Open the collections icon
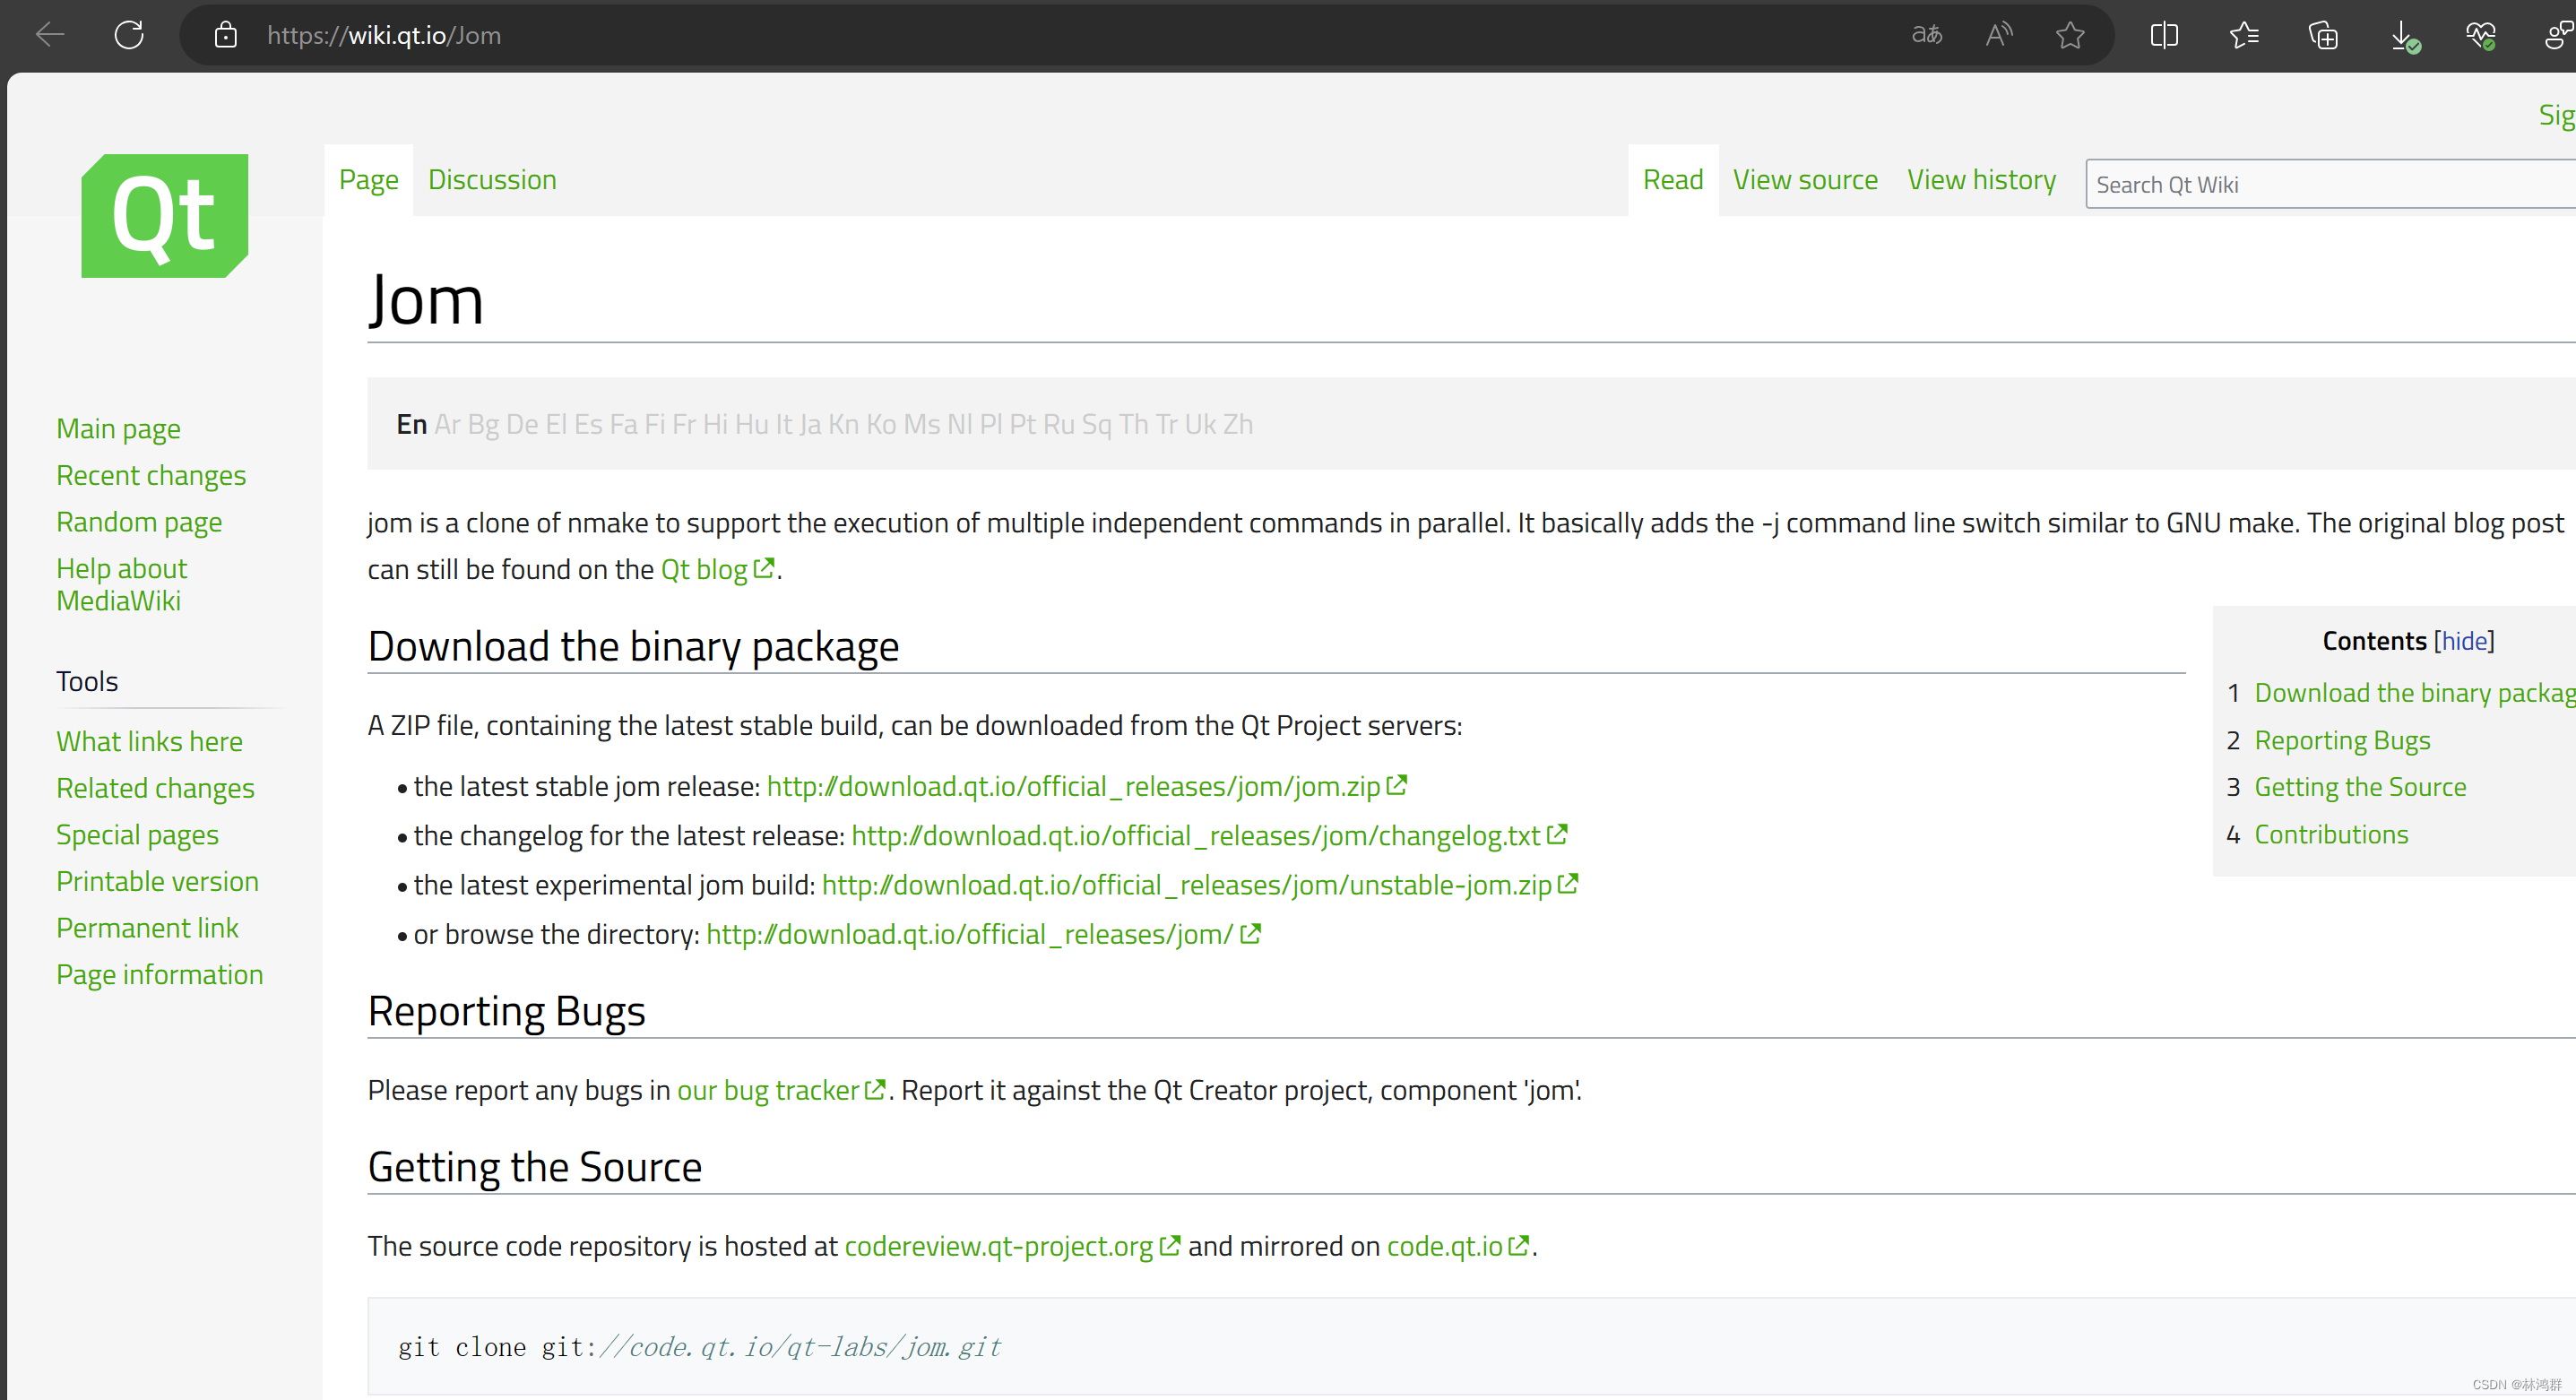The height and width of the screenshot is (1400, 2576). [x=2322, y=35]
